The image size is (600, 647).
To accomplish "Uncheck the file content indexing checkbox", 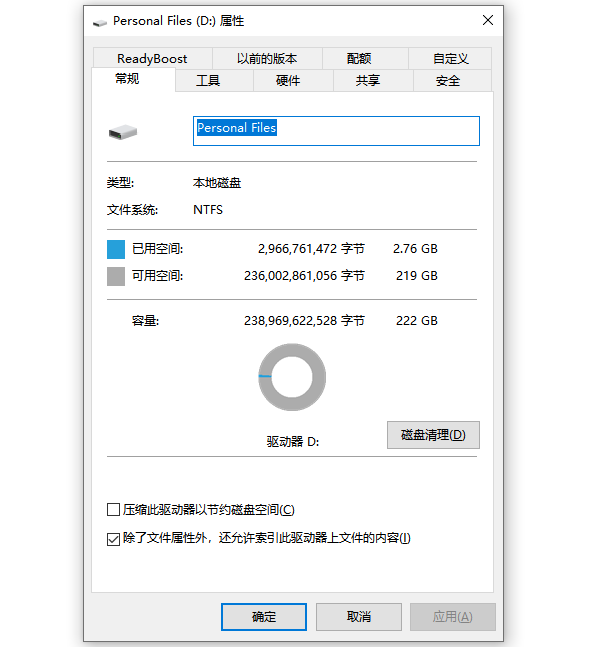I will coord(113,538).
